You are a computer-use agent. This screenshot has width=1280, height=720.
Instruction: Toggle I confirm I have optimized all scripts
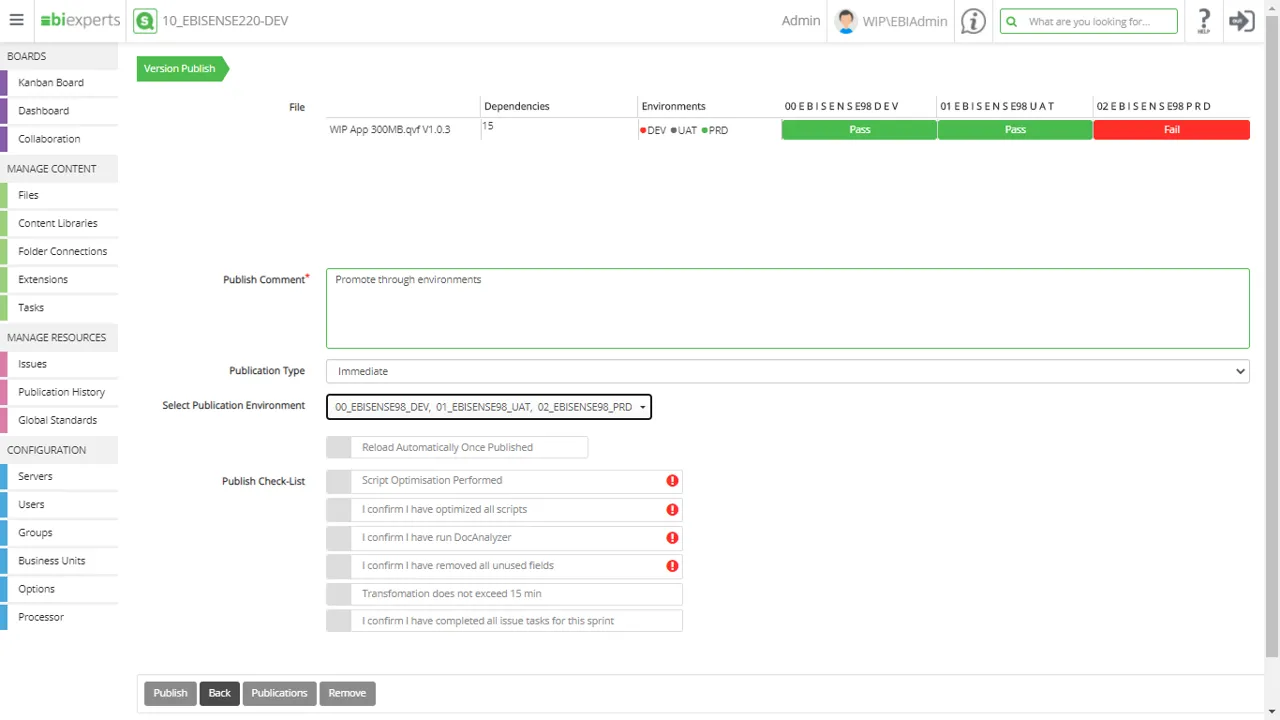[339, 510]
